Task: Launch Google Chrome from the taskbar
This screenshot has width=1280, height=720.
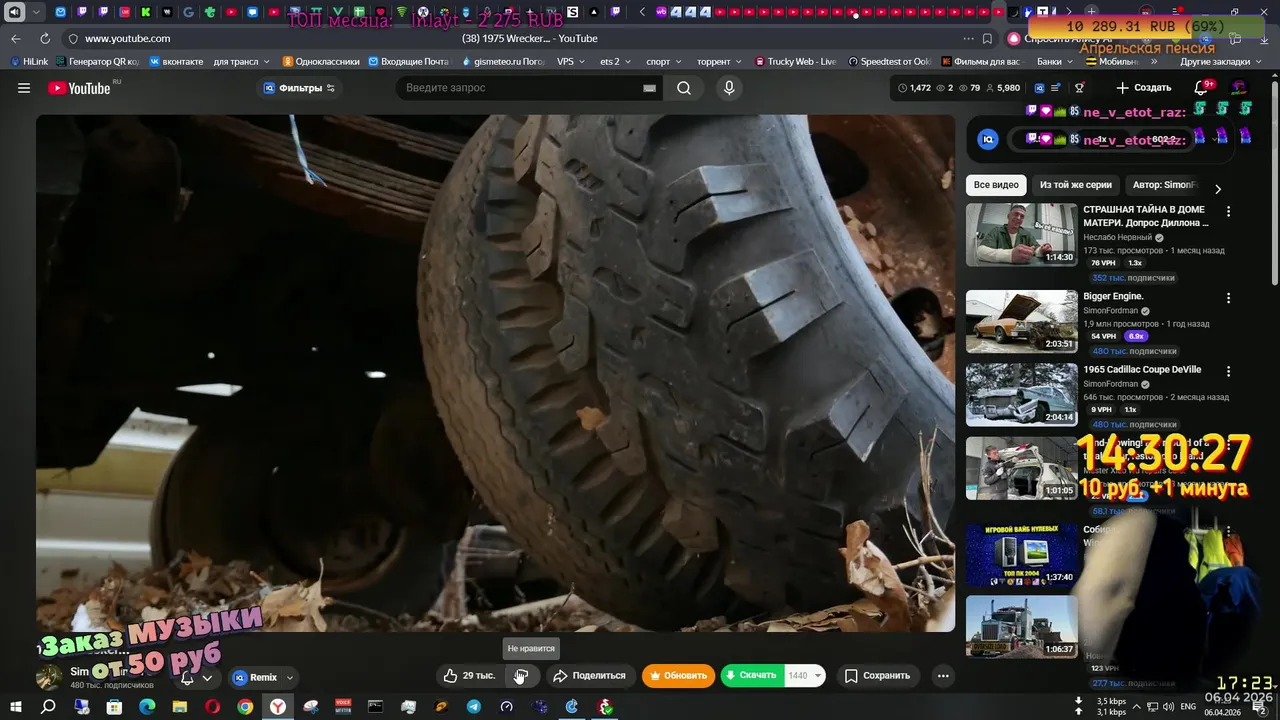Action: point(245,707)
